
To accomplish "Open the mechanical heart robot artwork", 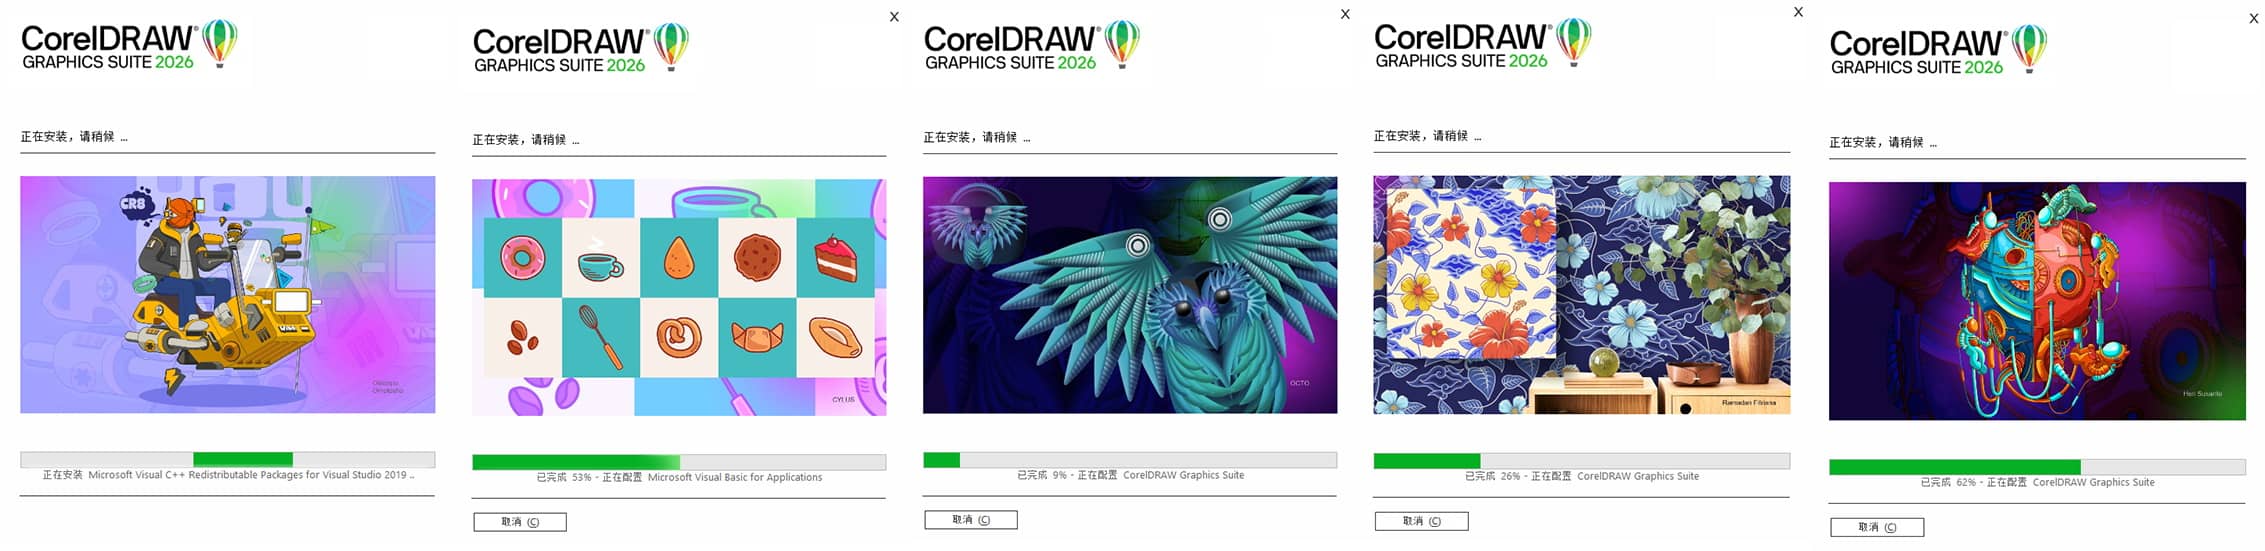I will [x=2037, y=301].
